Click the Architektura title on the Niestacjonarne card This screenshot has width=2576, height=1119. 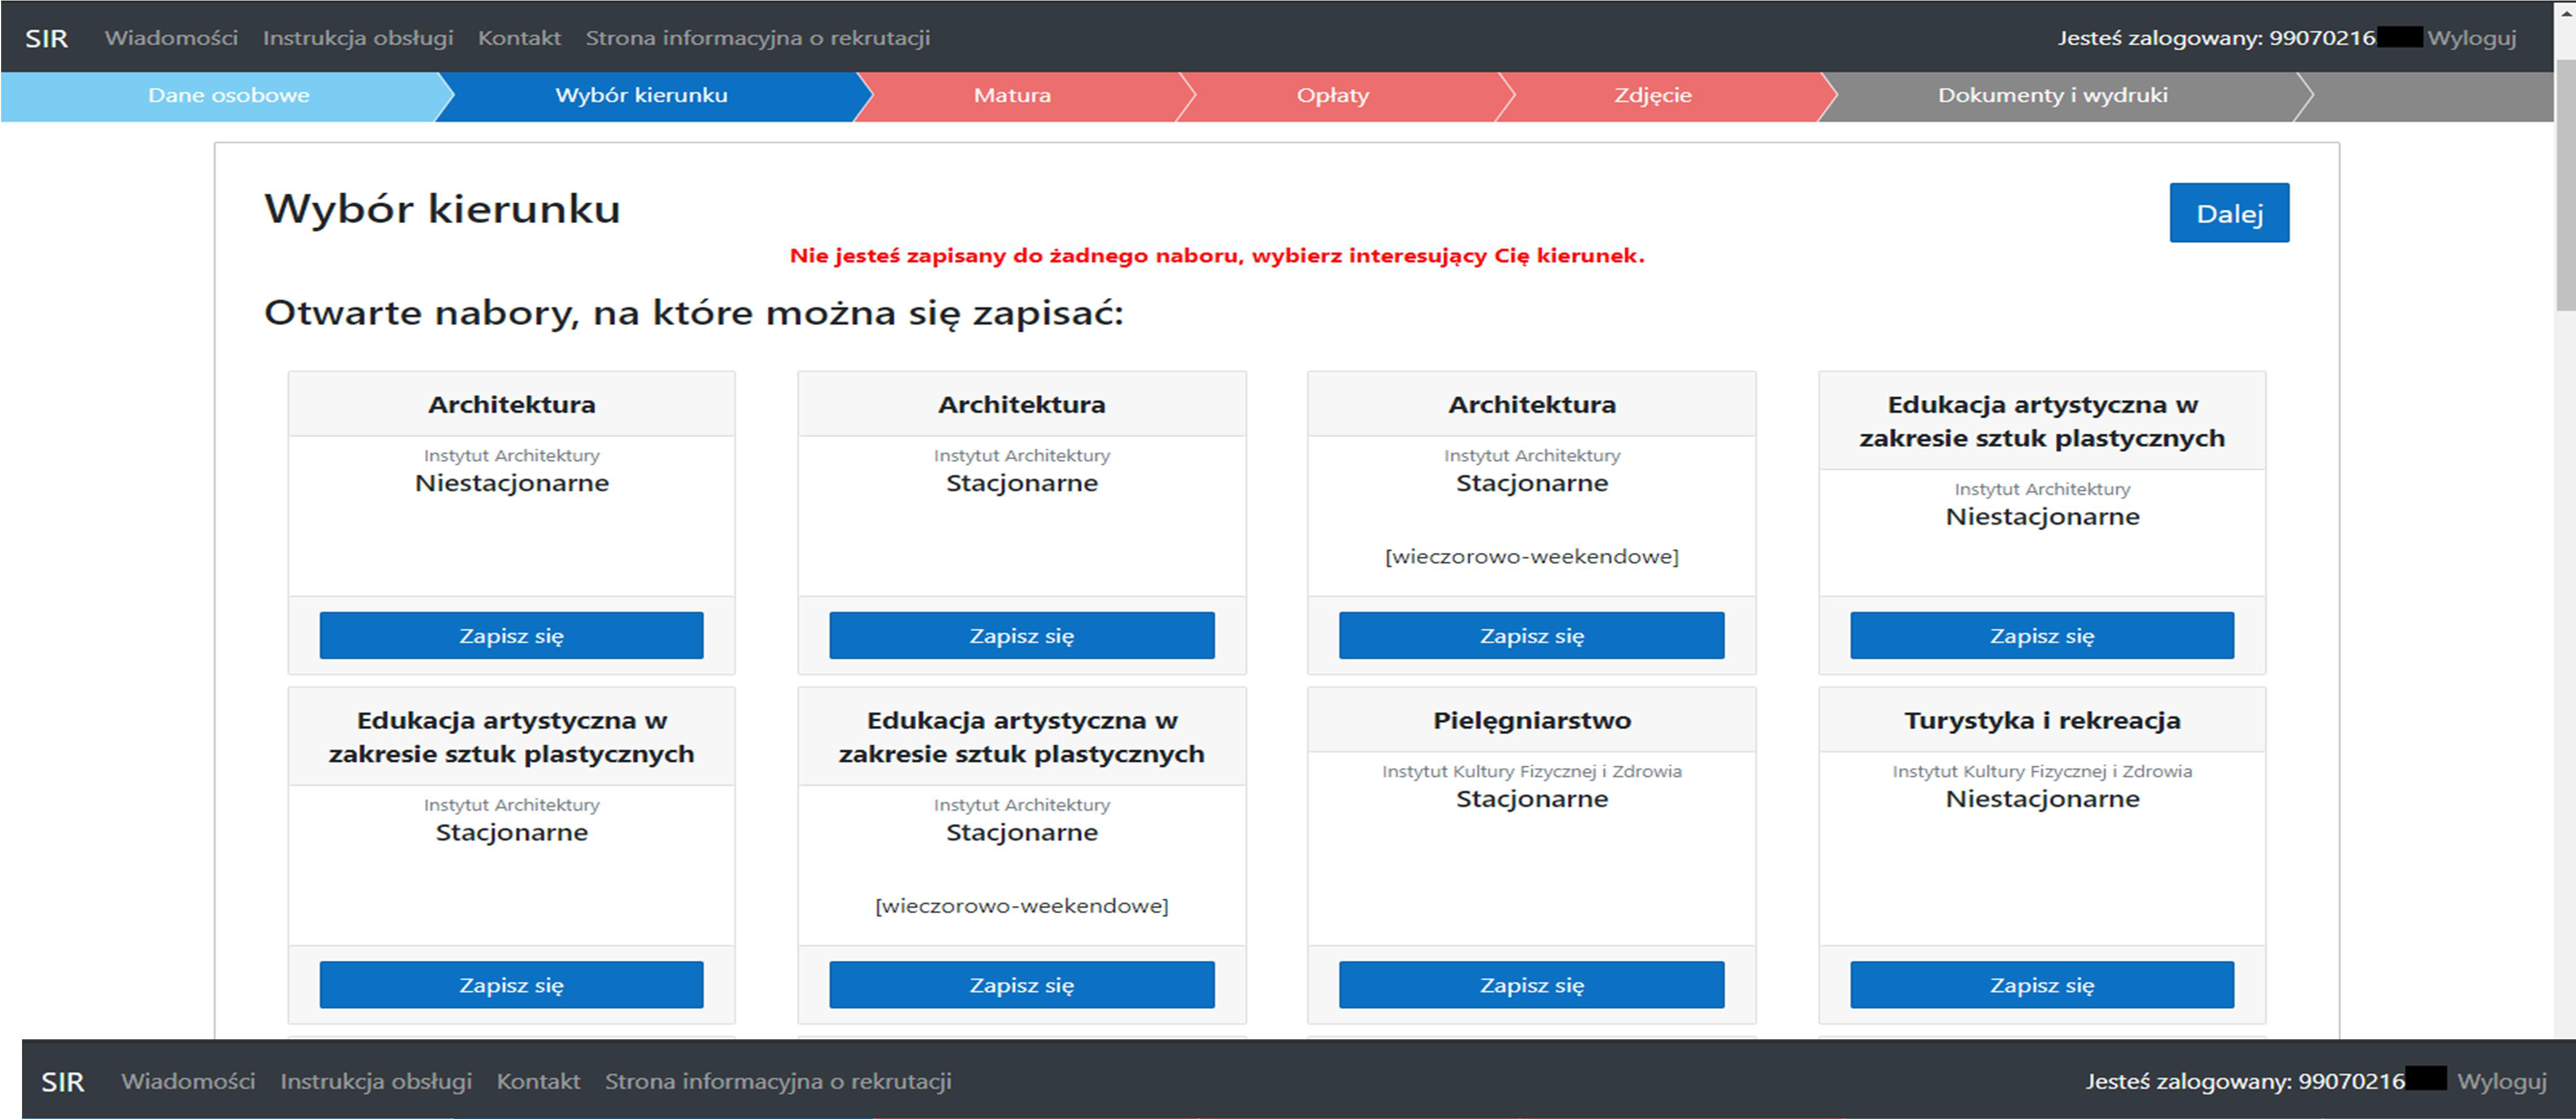pyautogui.click(x=511, y=405)
